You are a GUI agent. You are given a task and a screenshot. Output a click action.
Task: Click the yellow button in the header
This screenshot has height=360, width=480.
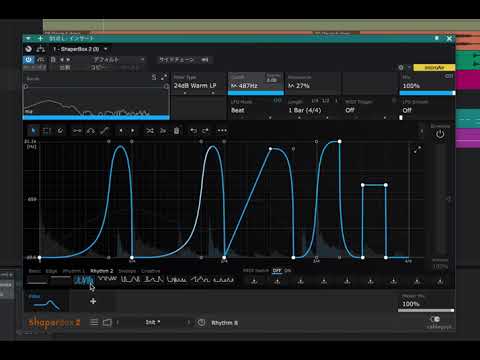point(434,68)
